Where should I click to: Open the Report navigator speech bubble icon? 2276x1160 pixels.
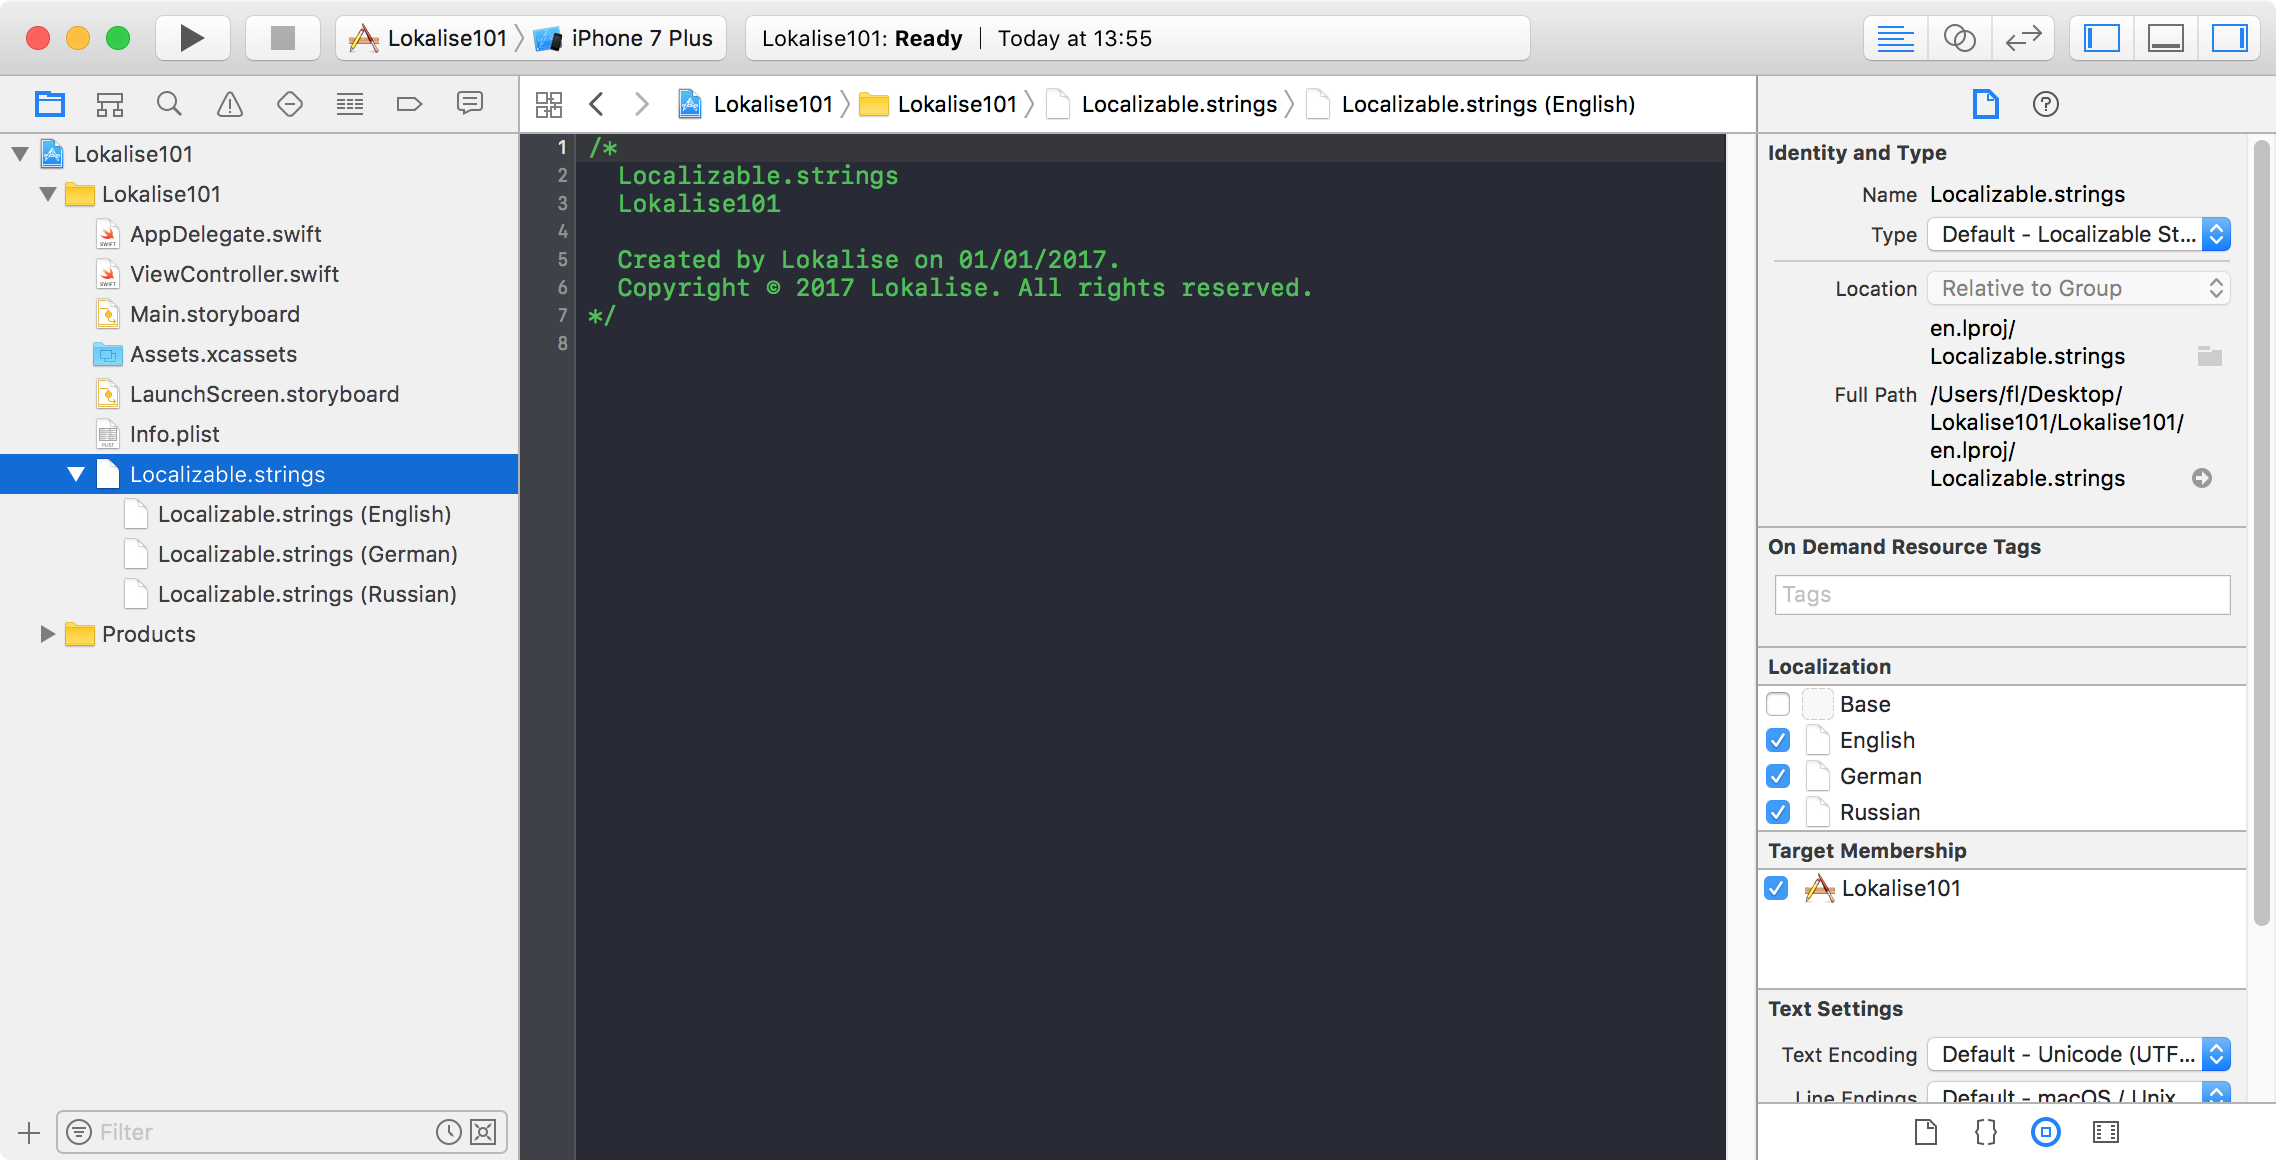[x=470, y=104]
